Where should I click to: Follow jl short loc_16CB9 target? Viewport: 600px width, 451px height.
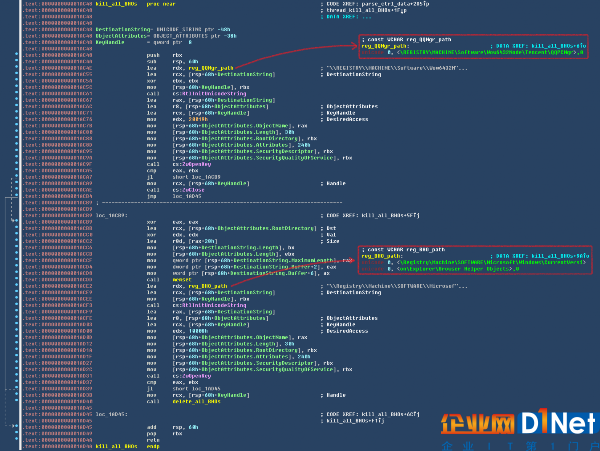[x=196, y=177]
